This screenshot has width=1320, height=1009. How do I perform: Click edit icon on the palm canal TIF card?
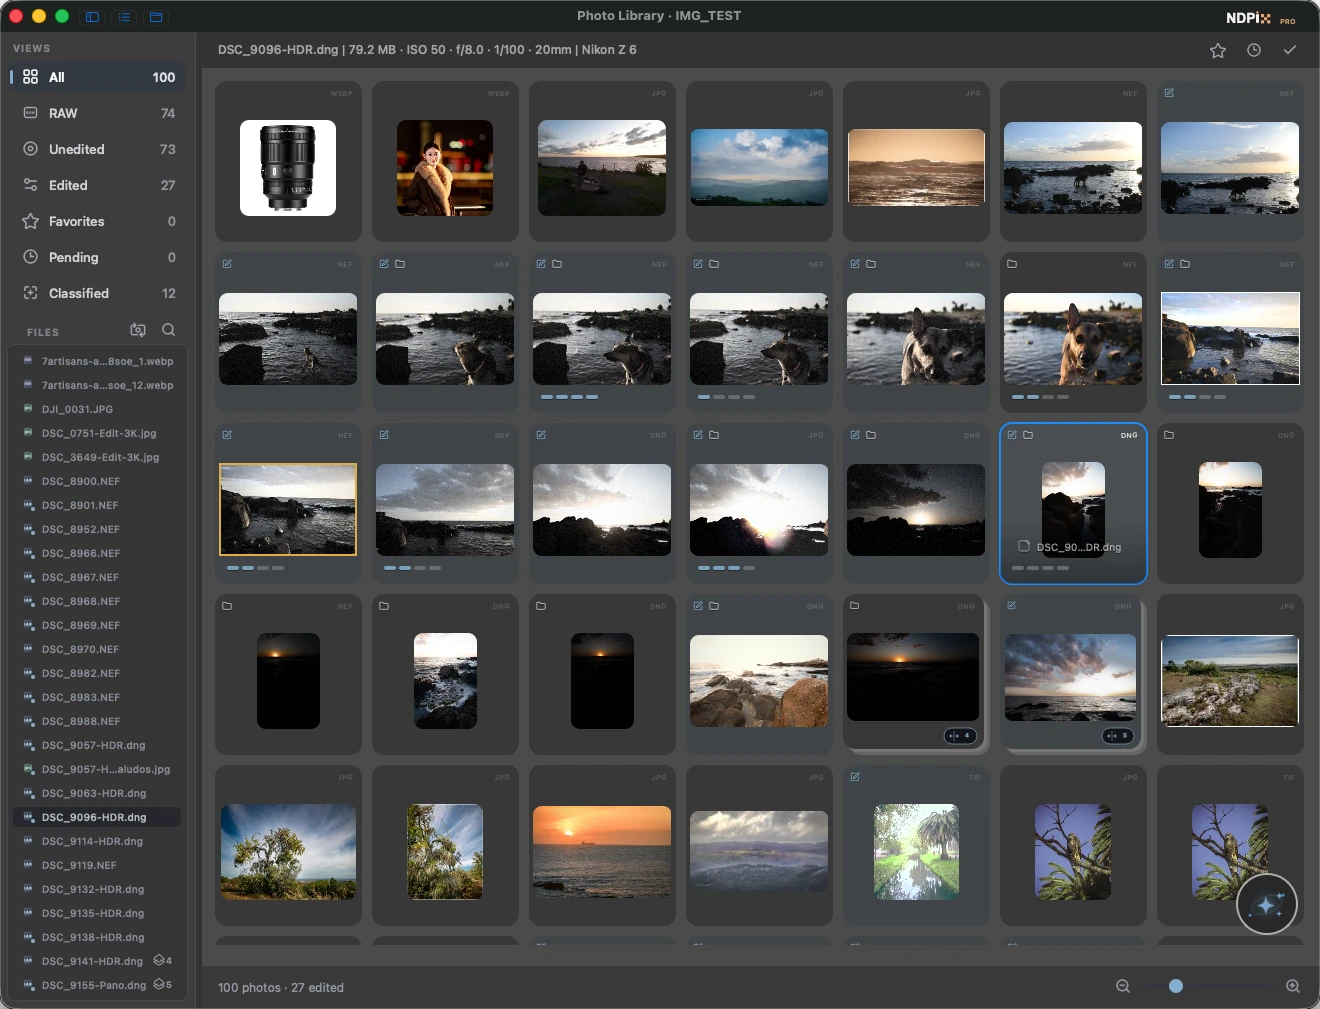tap(855, 777)
